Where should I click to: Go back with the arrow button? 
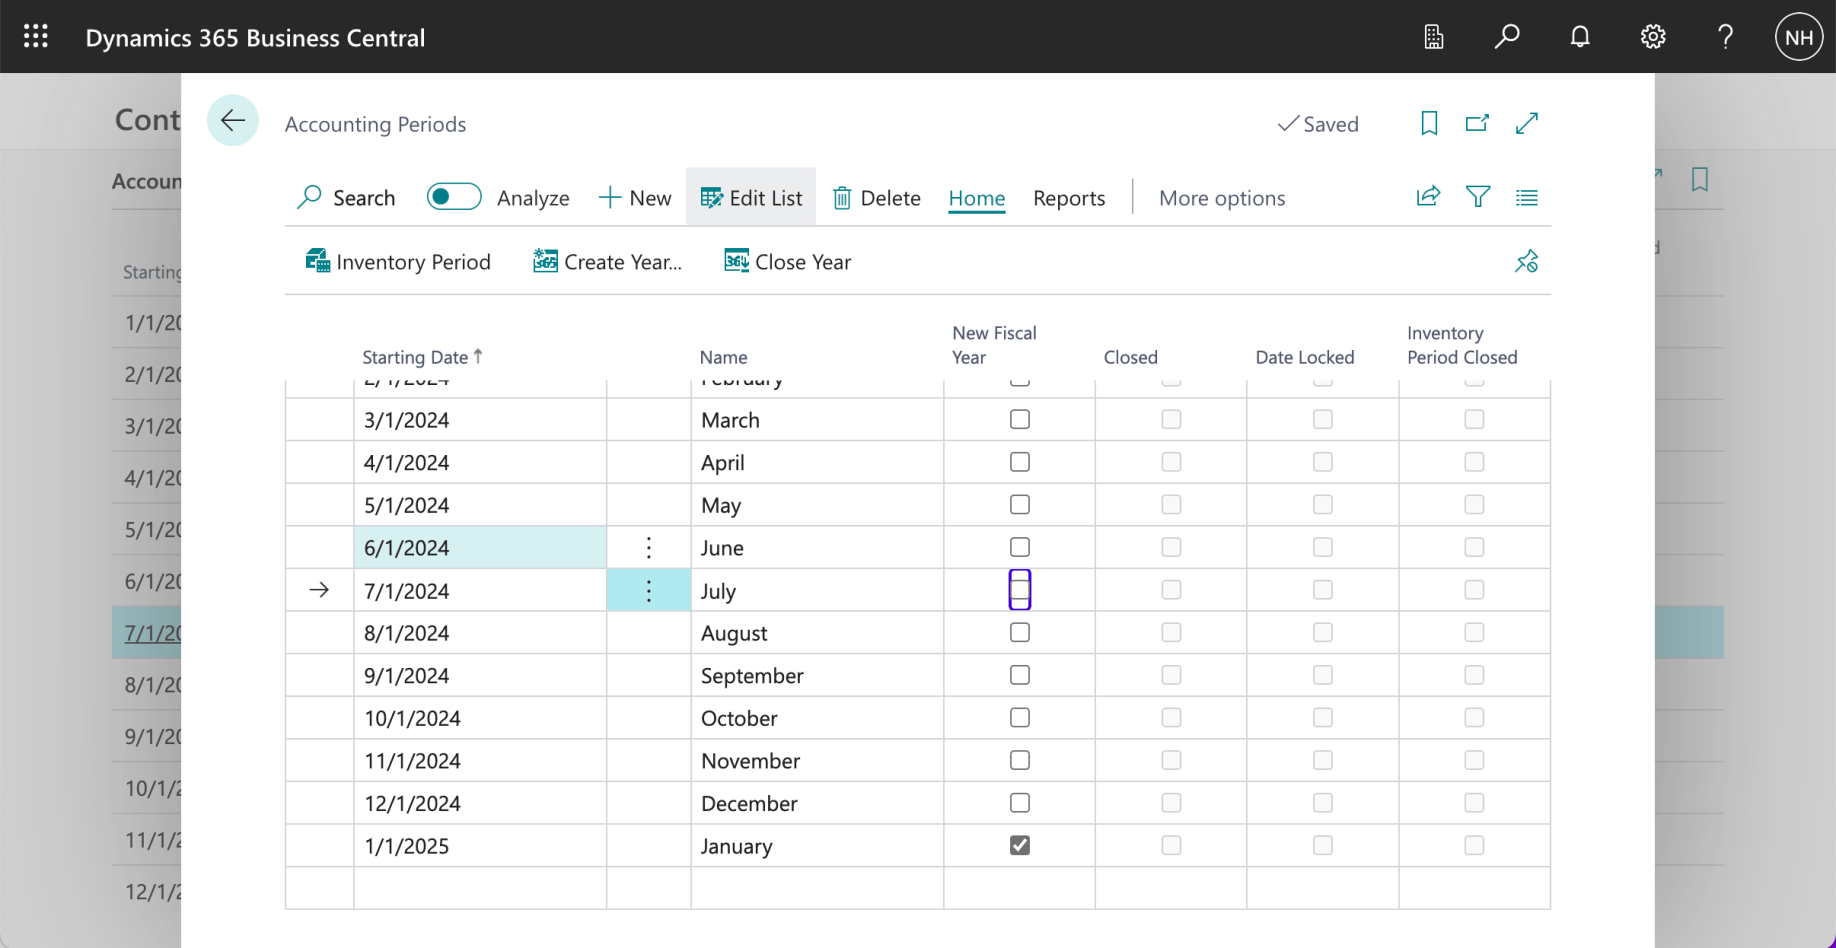point(233,121)
